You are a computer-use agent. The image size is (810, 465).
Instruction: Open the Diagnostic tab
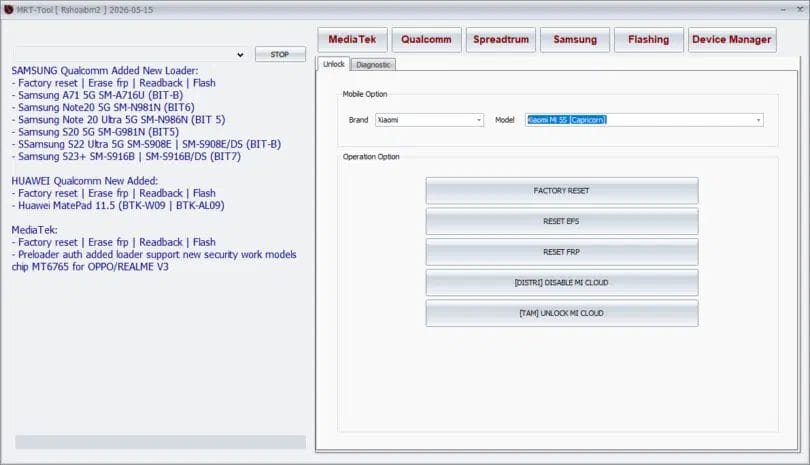click(x=374, y=65)
